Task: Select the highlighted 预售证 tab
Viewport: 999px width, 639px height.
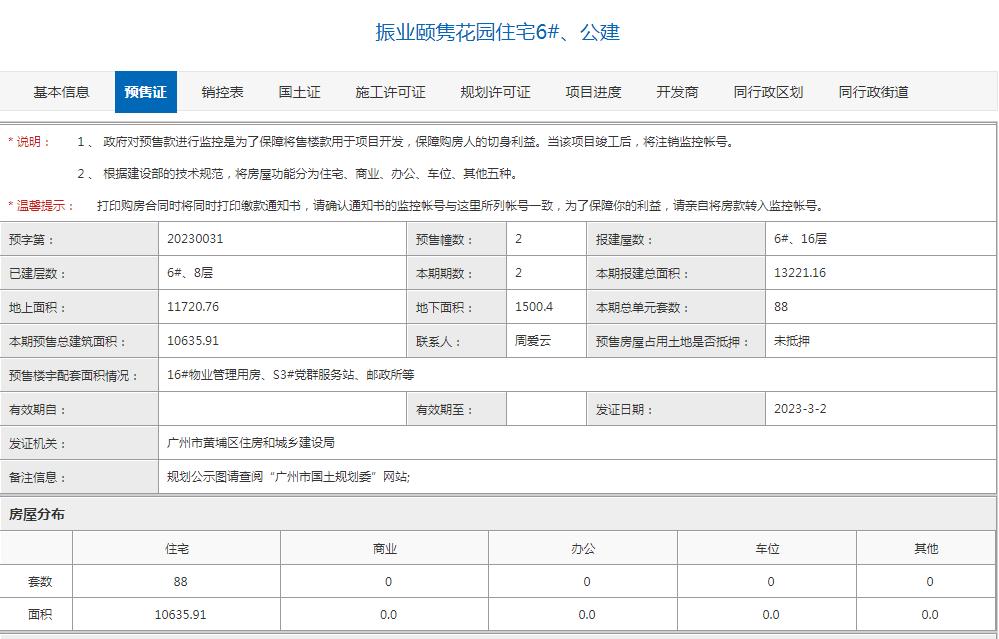Action: (x=145, y=90)
